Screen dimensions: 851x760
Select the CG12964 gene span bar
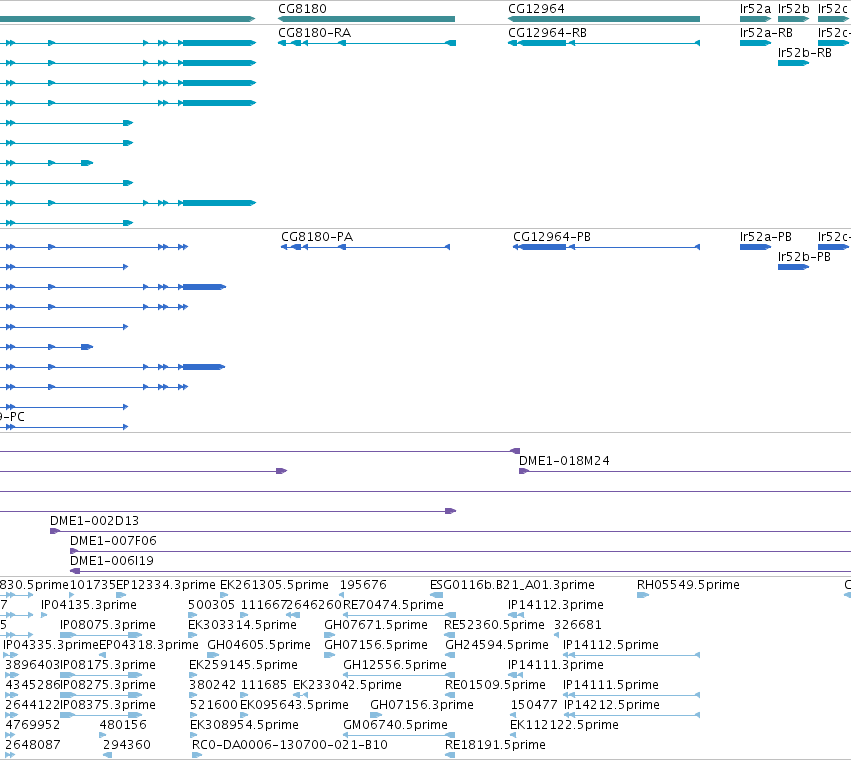pos(604,19)
